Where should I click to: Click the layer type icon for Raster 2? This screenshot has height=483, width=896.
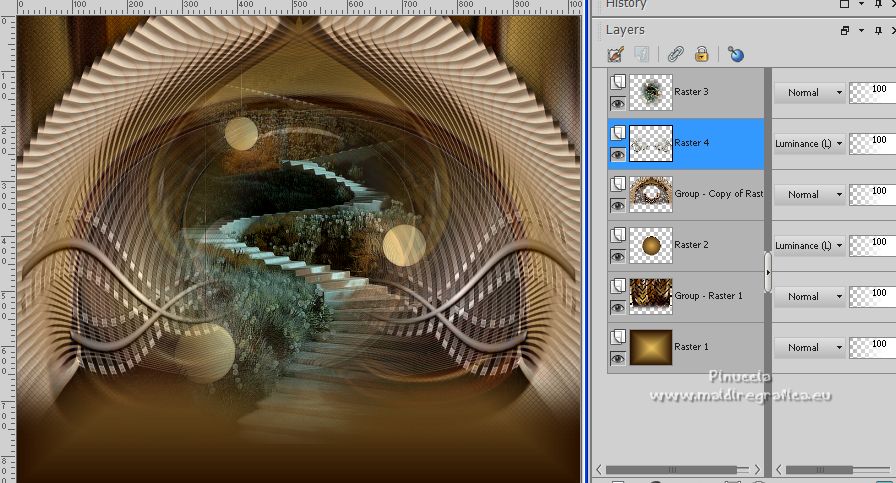[618, 234]
